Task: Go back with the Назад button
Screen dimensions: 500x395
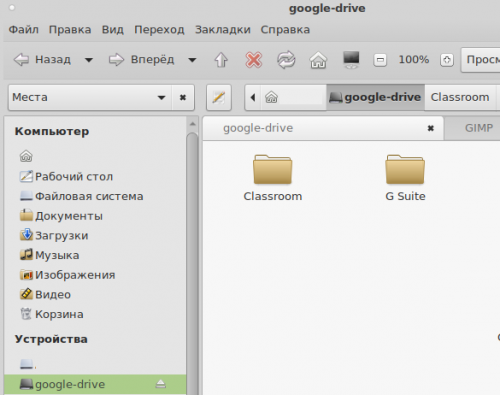Action: [42, 60]
